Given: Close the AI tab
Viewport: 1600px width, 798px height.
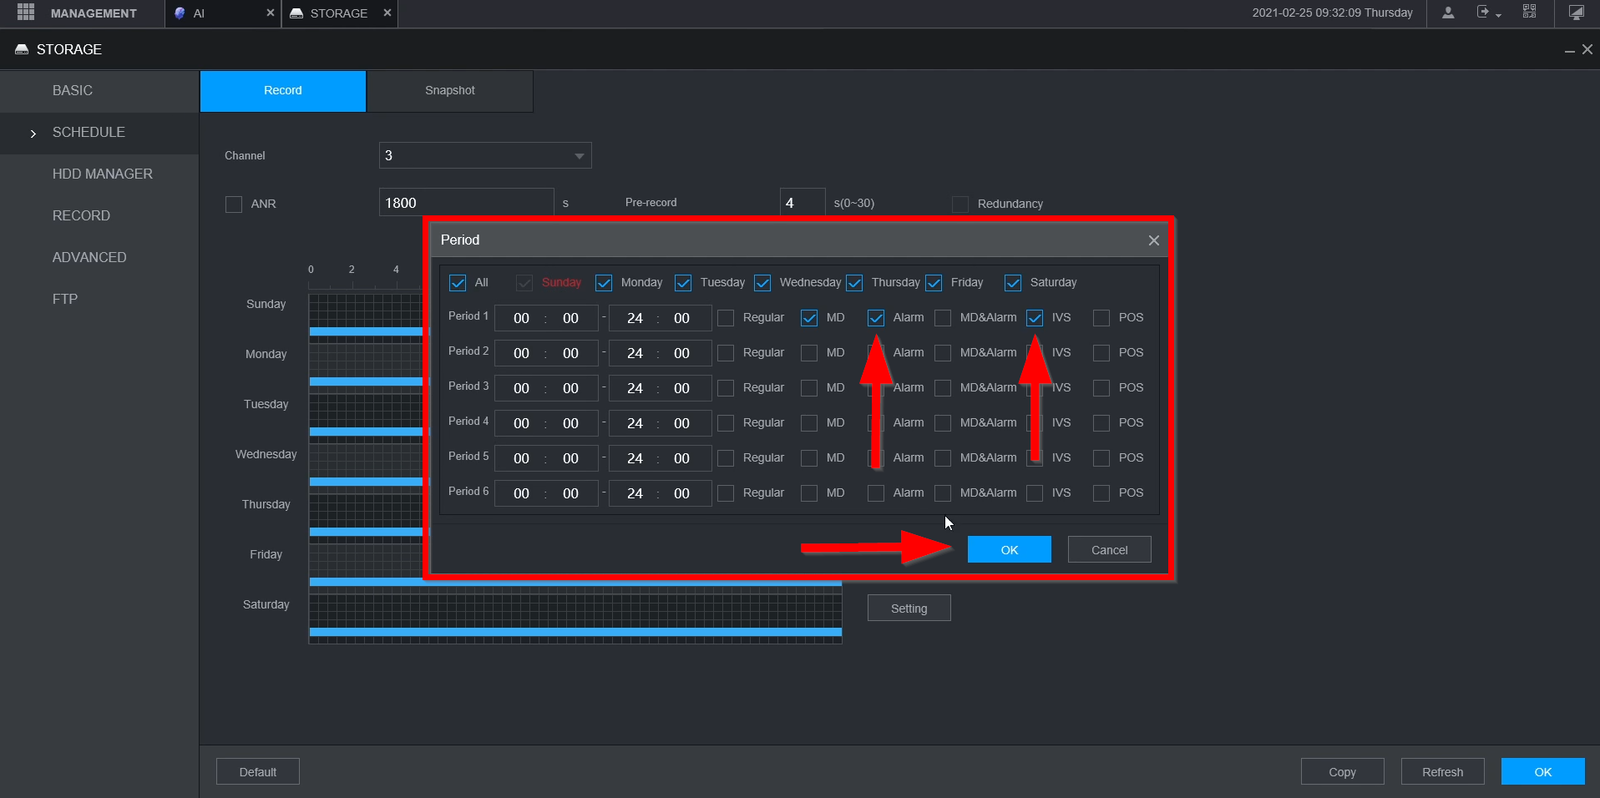Looking at the screenshot, I should coord(270,13).
